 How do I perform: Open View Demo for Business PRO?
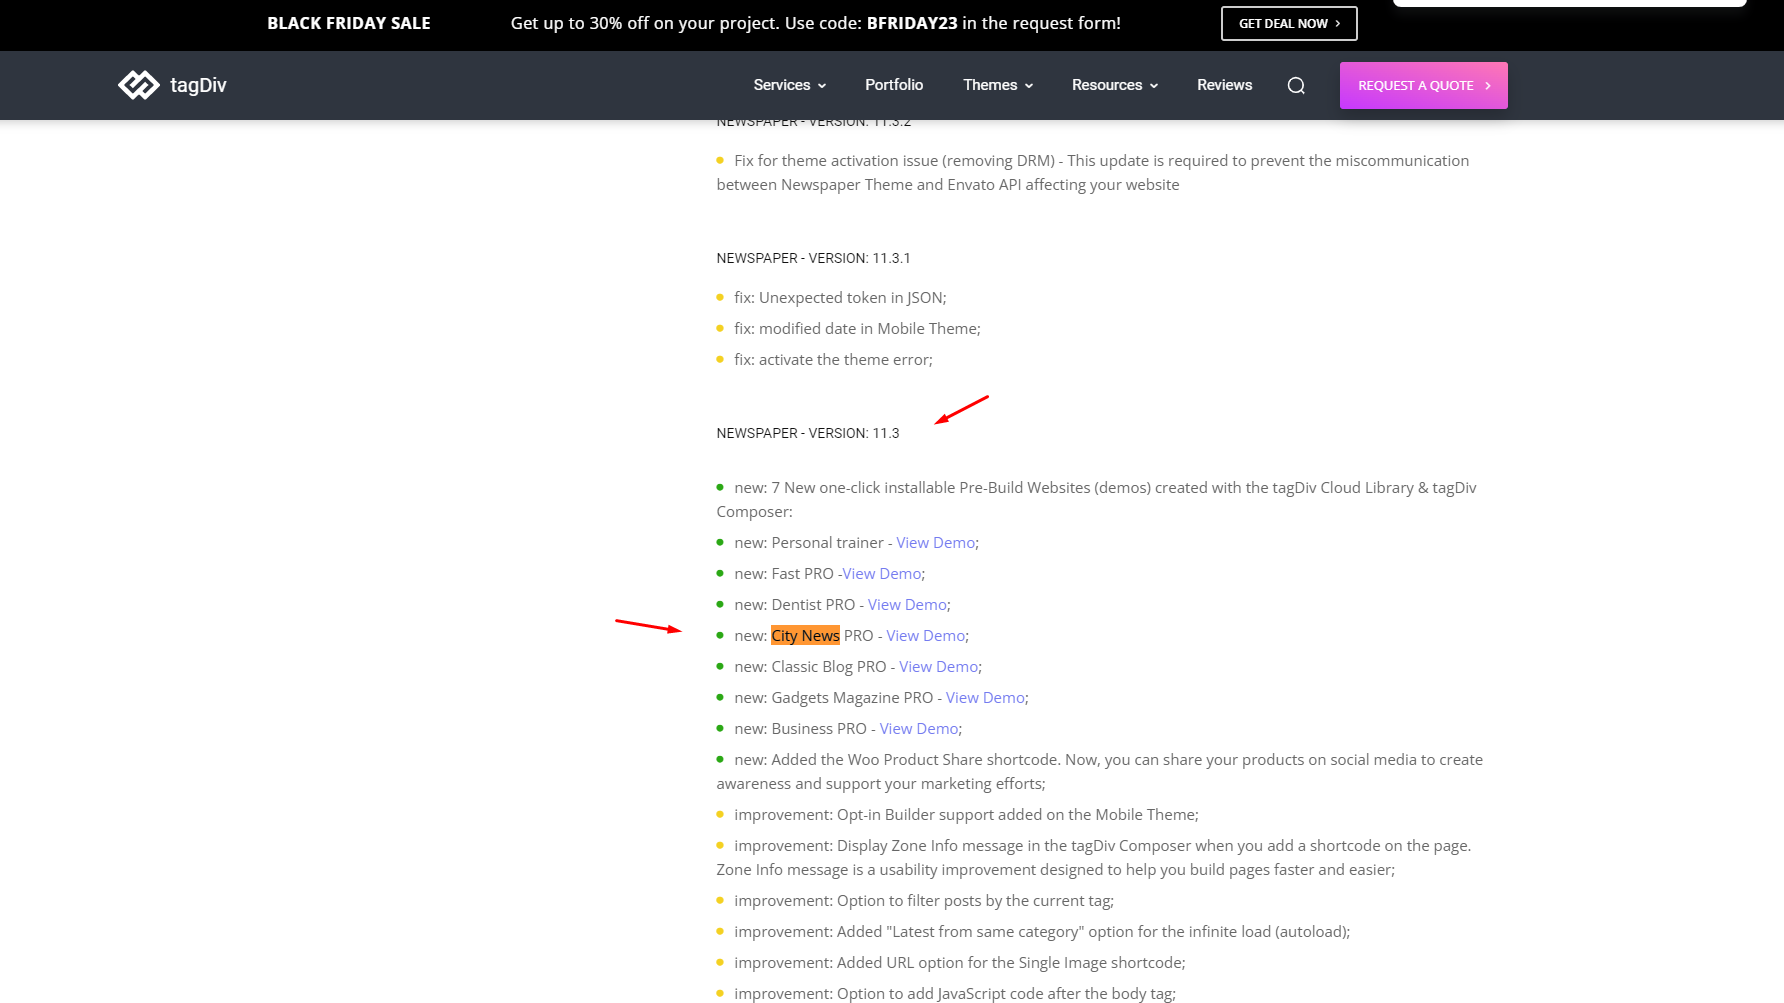919,728
